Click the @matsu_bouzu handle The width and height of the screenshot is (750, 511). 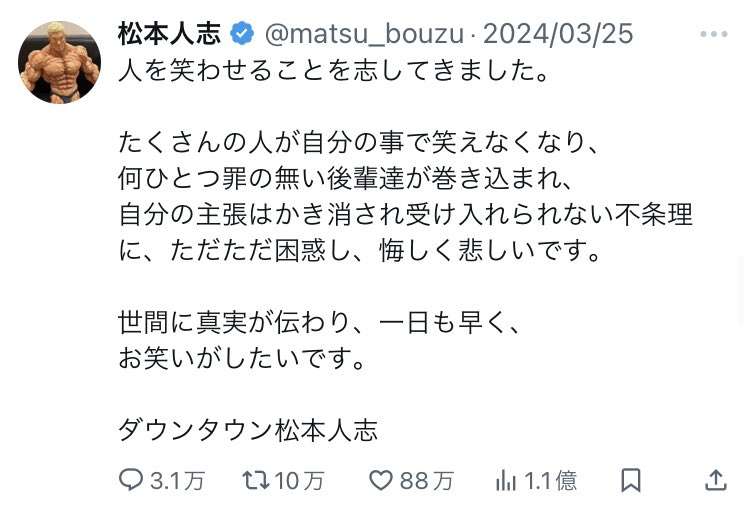pos(364,34)
